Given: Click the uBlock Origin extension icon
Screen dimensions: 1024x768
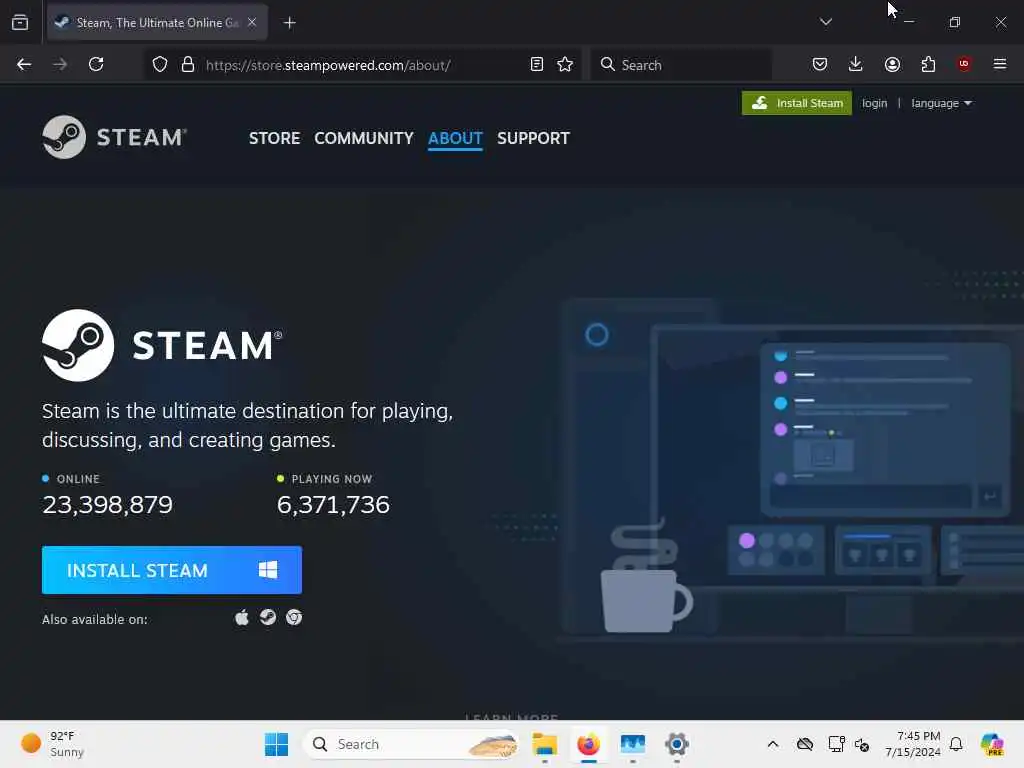Looking at the screenshot, I should [x=964, y=64].
